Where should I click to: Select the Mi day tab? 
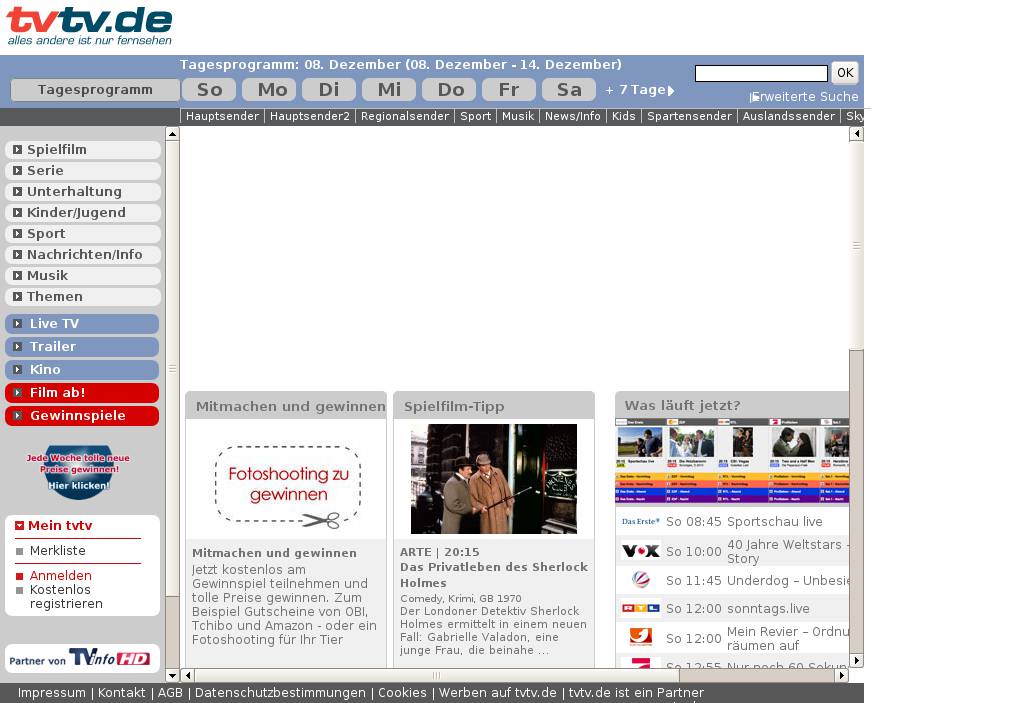point(389,90)
